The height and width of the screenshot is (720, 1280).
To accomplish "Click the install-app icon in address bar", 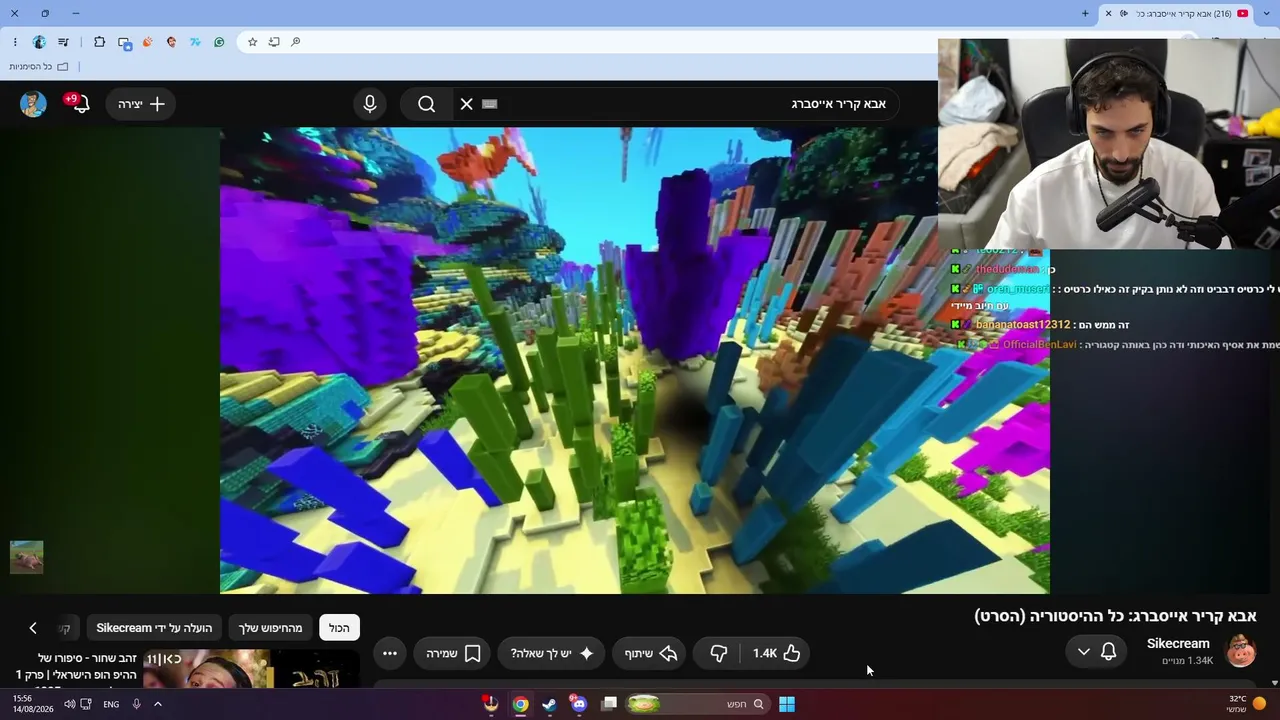I will (x=274, y=42).
